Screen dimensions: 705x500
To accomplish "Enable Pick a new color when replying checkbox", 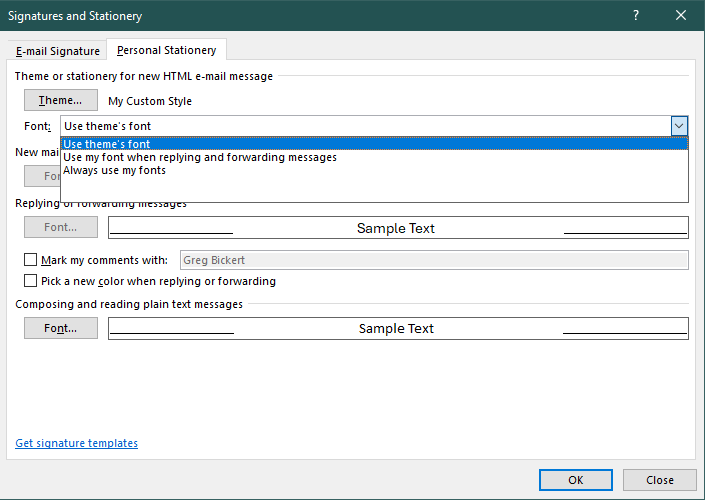I will [30, 281].
